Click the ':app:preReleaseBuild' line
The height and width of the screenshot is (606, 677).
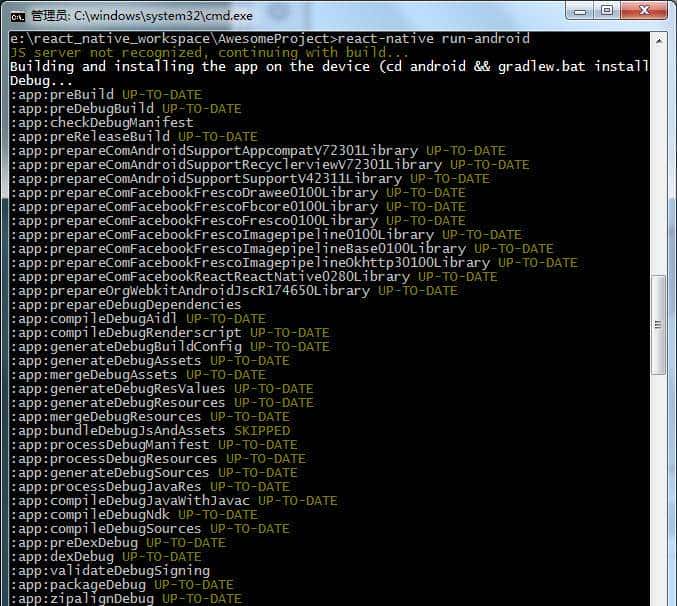coord(134,136)
